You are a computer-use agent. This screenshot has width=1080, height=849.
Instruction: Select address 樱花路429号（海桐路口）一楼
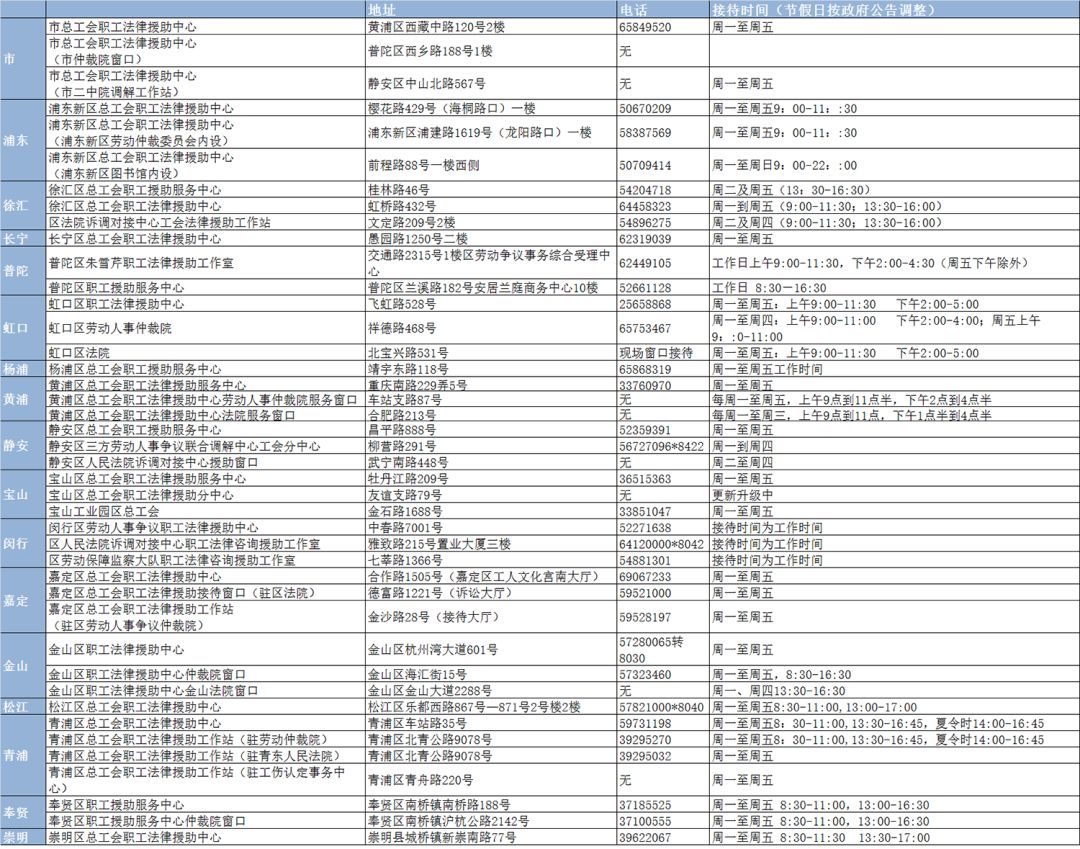pos(452,108)
